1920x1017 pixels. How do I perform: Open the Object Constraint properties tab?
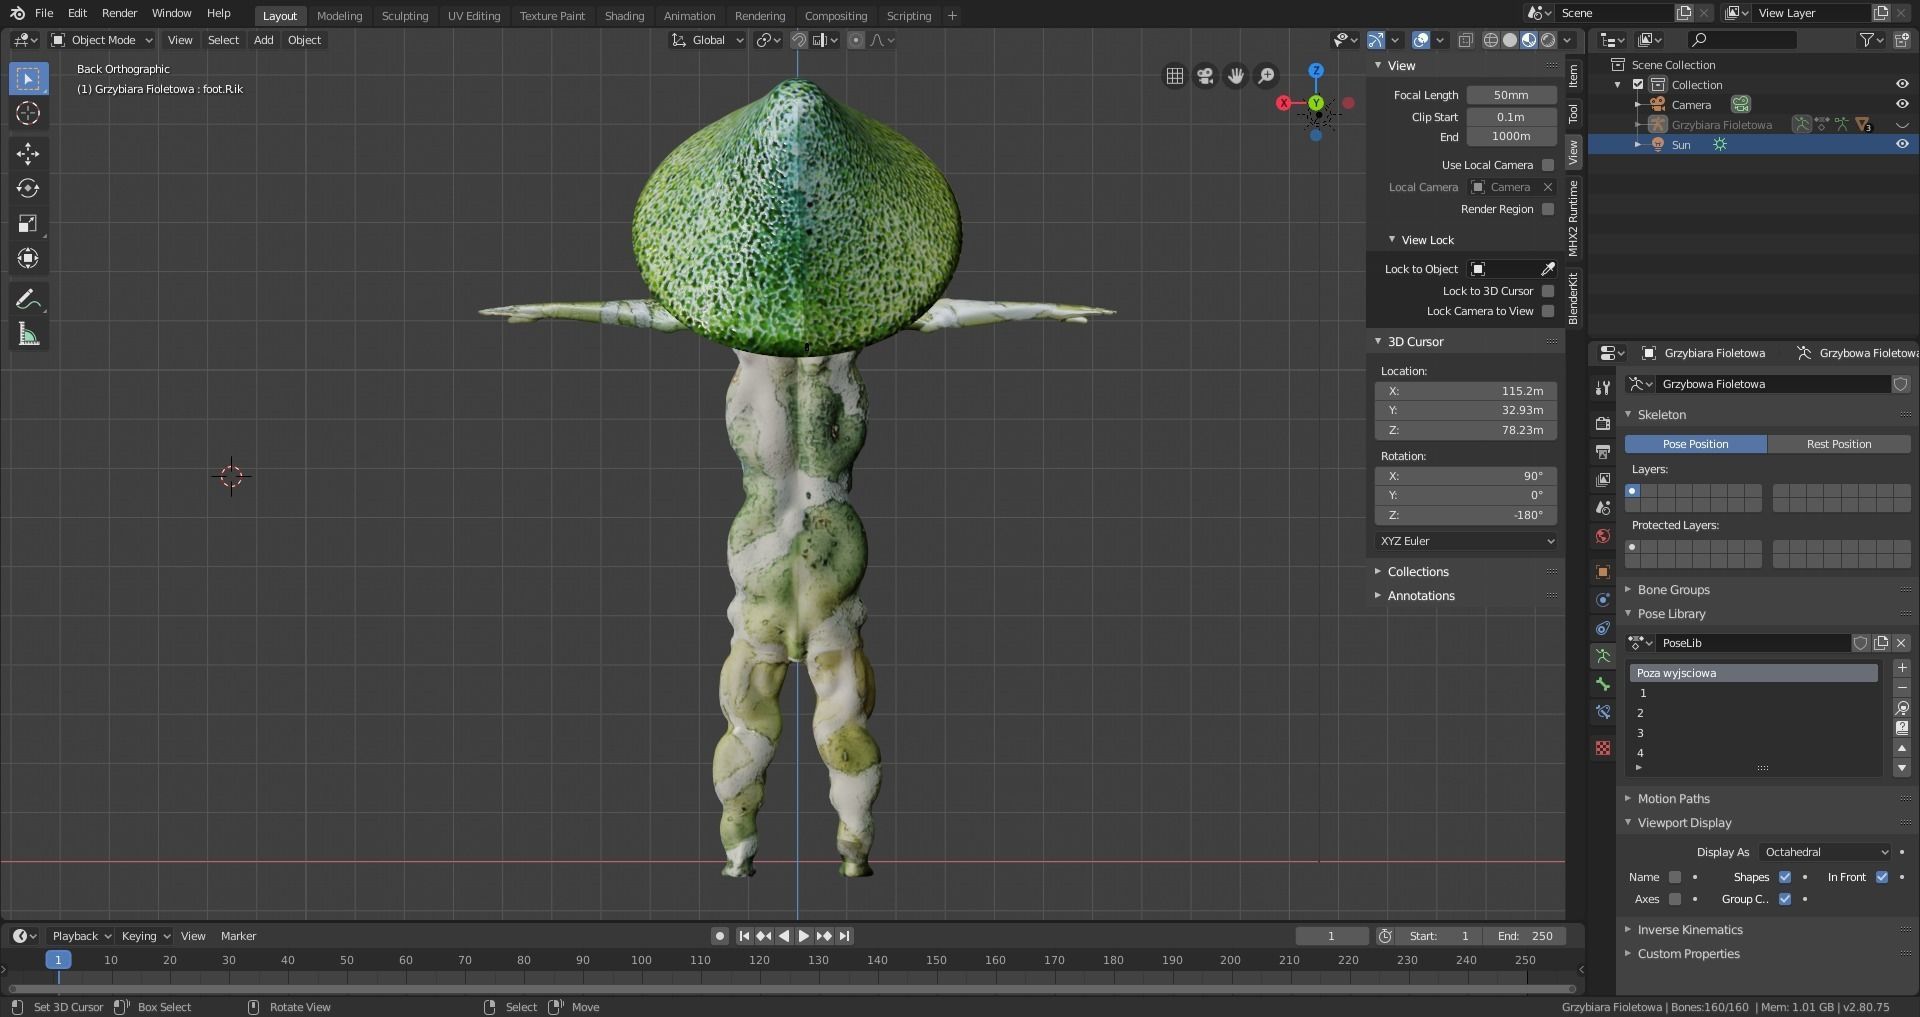pos(1603,628)
